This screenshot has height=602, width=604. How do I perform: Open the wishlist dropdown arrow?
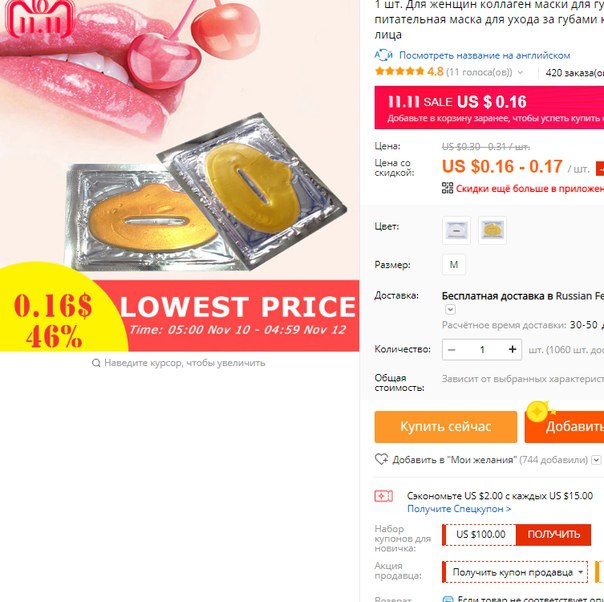[x=596, y=459]
